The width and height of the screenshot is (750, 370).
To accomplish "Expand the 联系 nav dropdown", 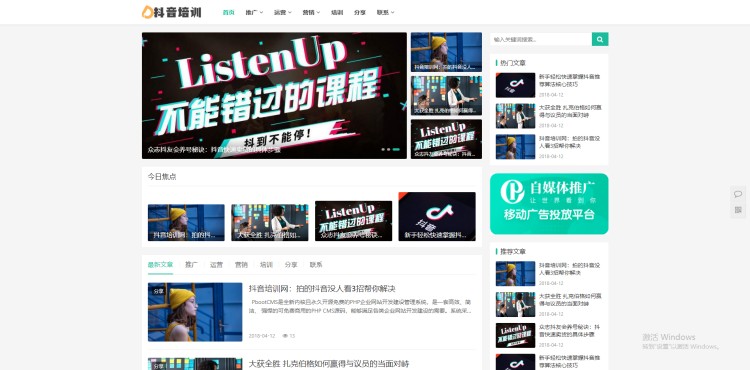I will point(386,12).
